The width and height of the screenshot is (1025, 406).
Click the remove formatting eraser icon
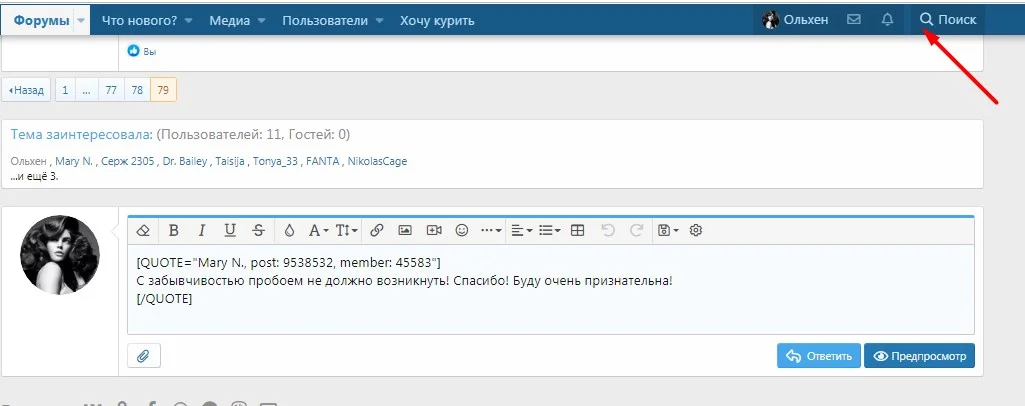point(143,230)
